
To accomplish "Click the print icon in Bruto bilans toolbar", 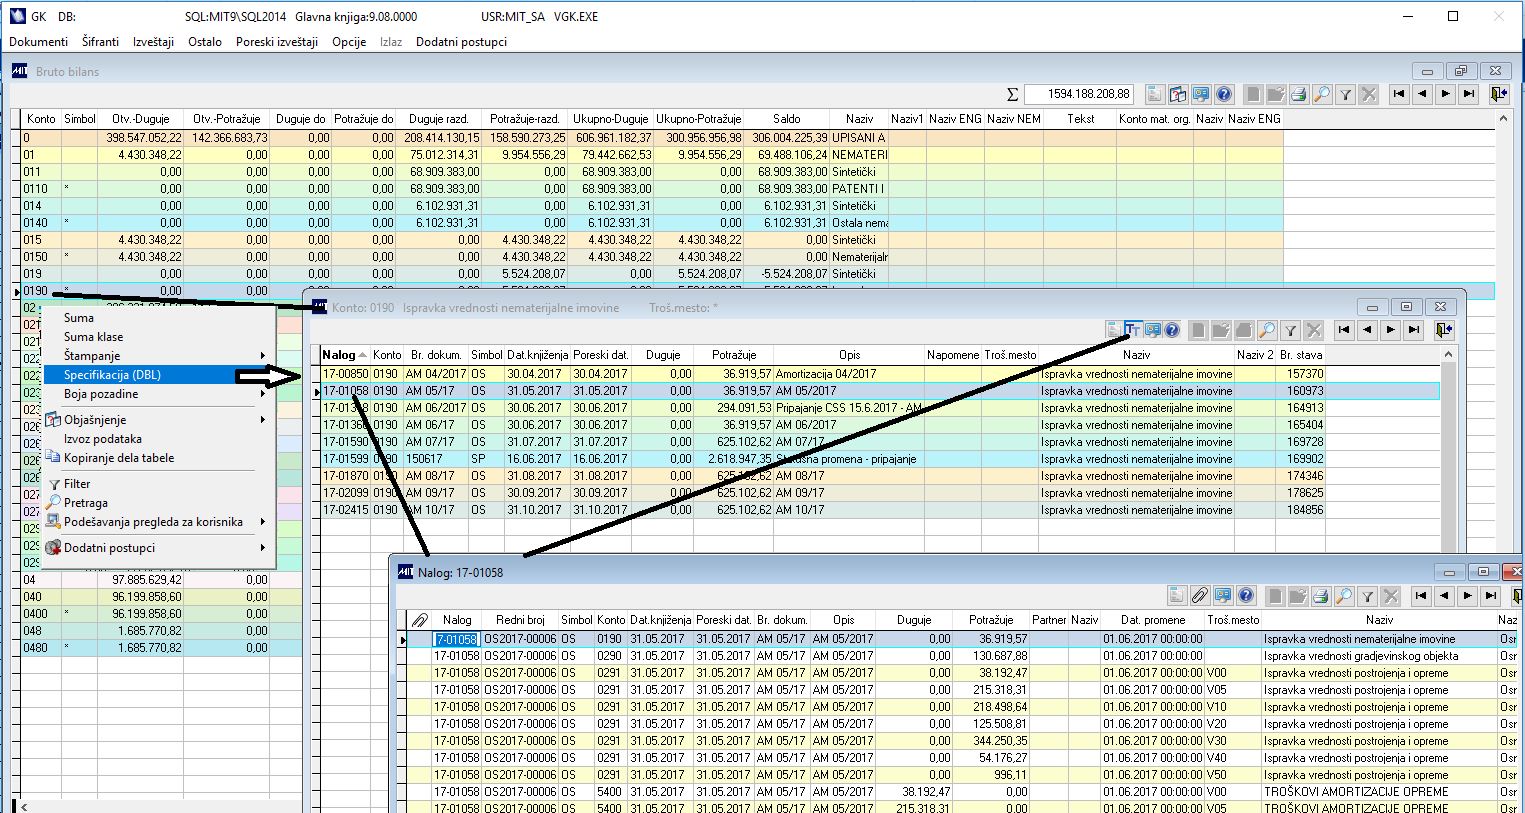I will pos(1299,94).
